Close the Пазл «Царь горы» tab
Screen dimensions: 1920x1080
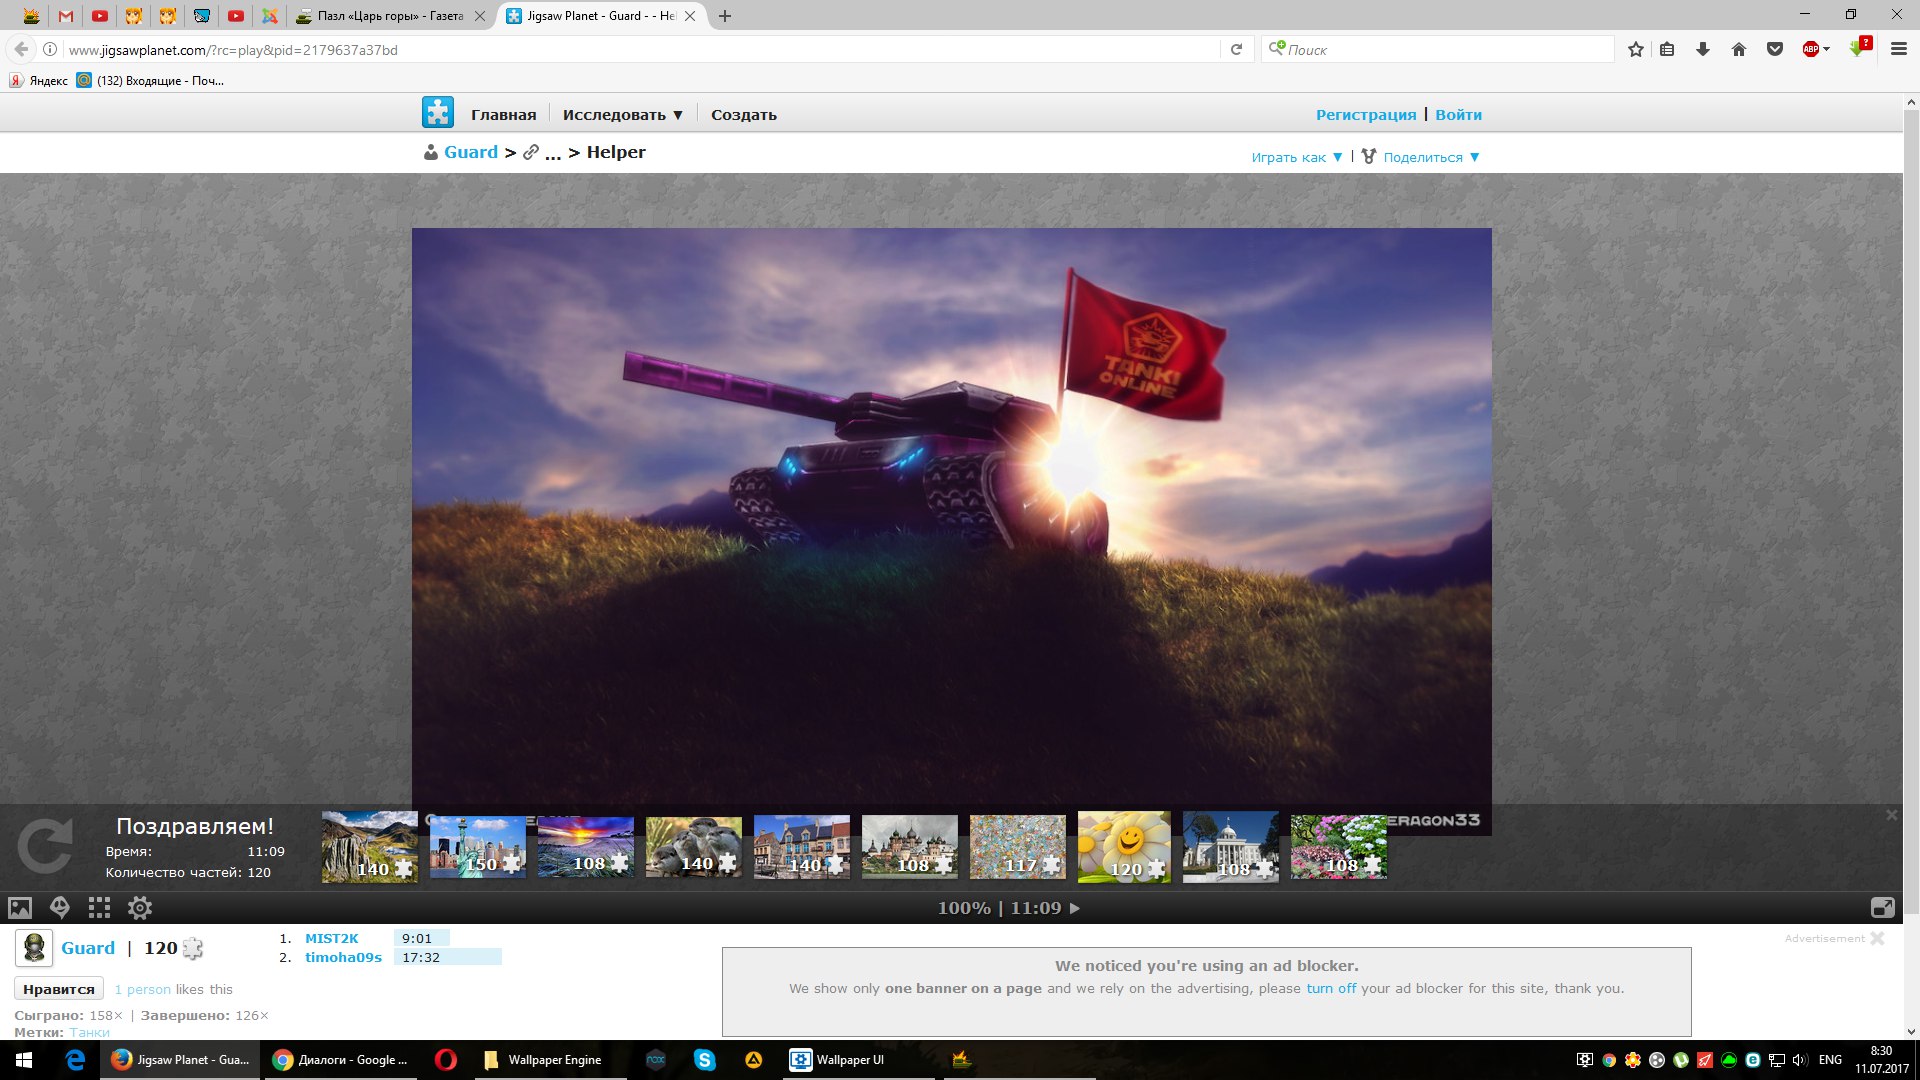tap(480, 16)
